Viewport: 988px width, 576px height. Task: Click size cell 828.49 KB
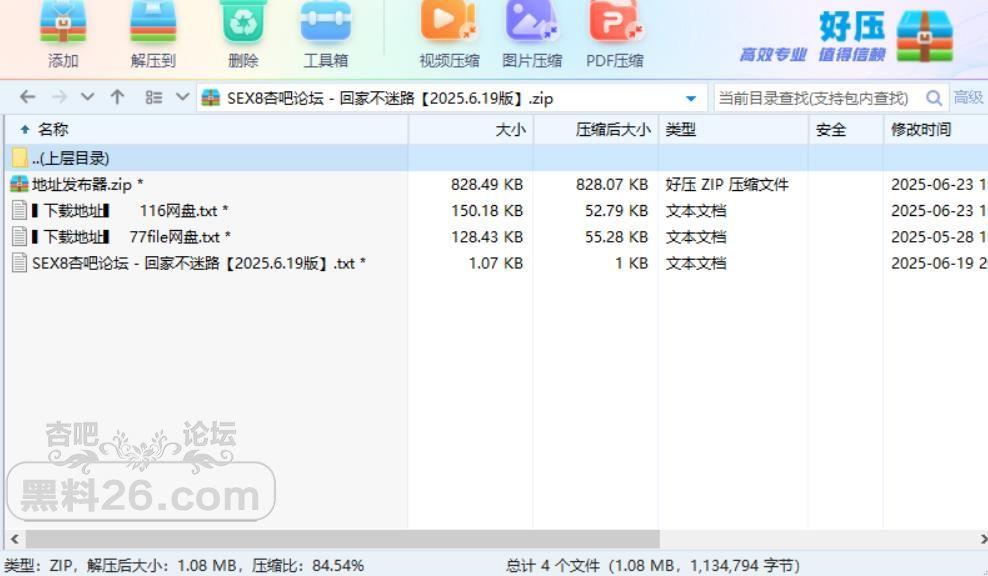point(486,185)
